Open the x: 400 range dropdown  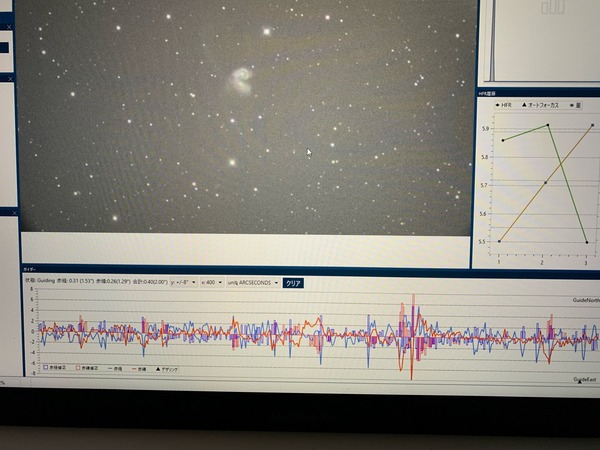pos(212,282)
